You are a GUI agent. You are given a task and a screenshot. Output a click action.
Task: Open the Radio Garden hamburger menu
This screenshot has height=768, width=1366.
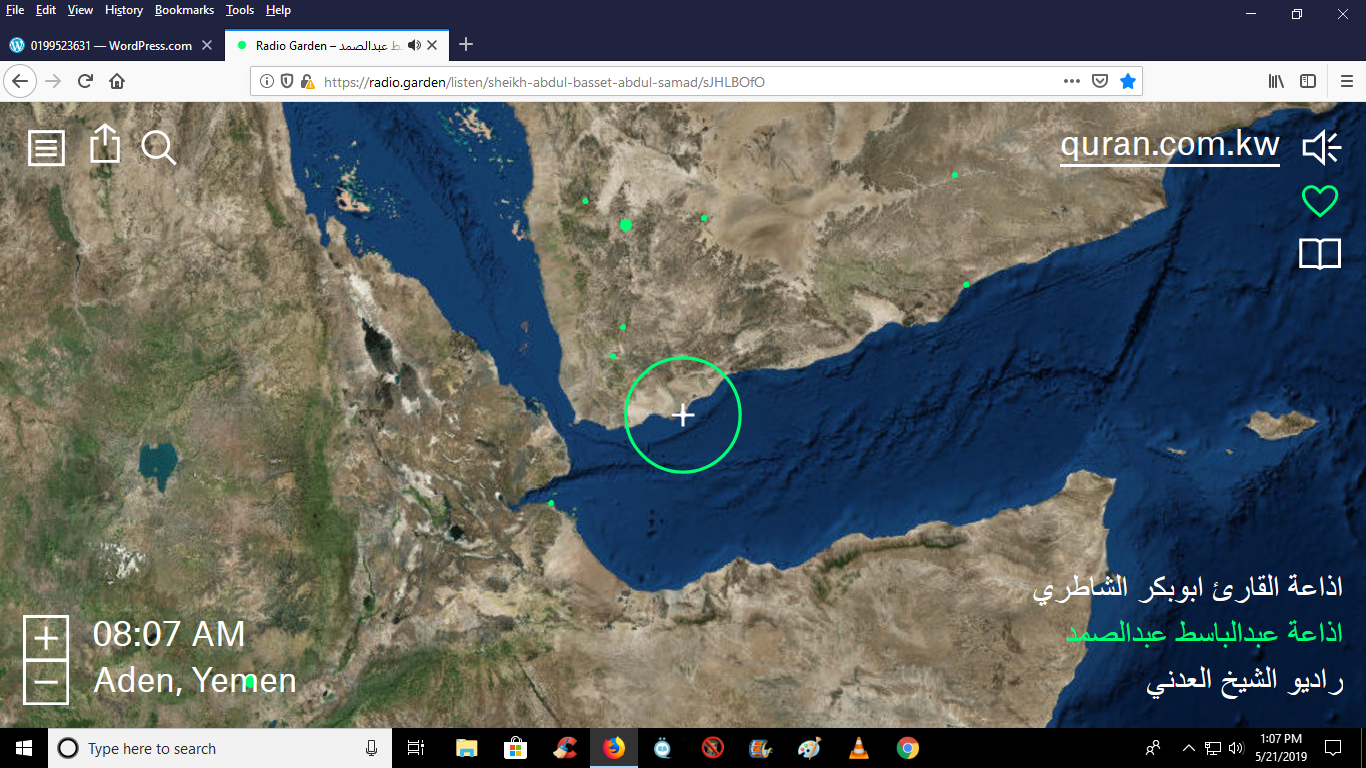point(46,148)
